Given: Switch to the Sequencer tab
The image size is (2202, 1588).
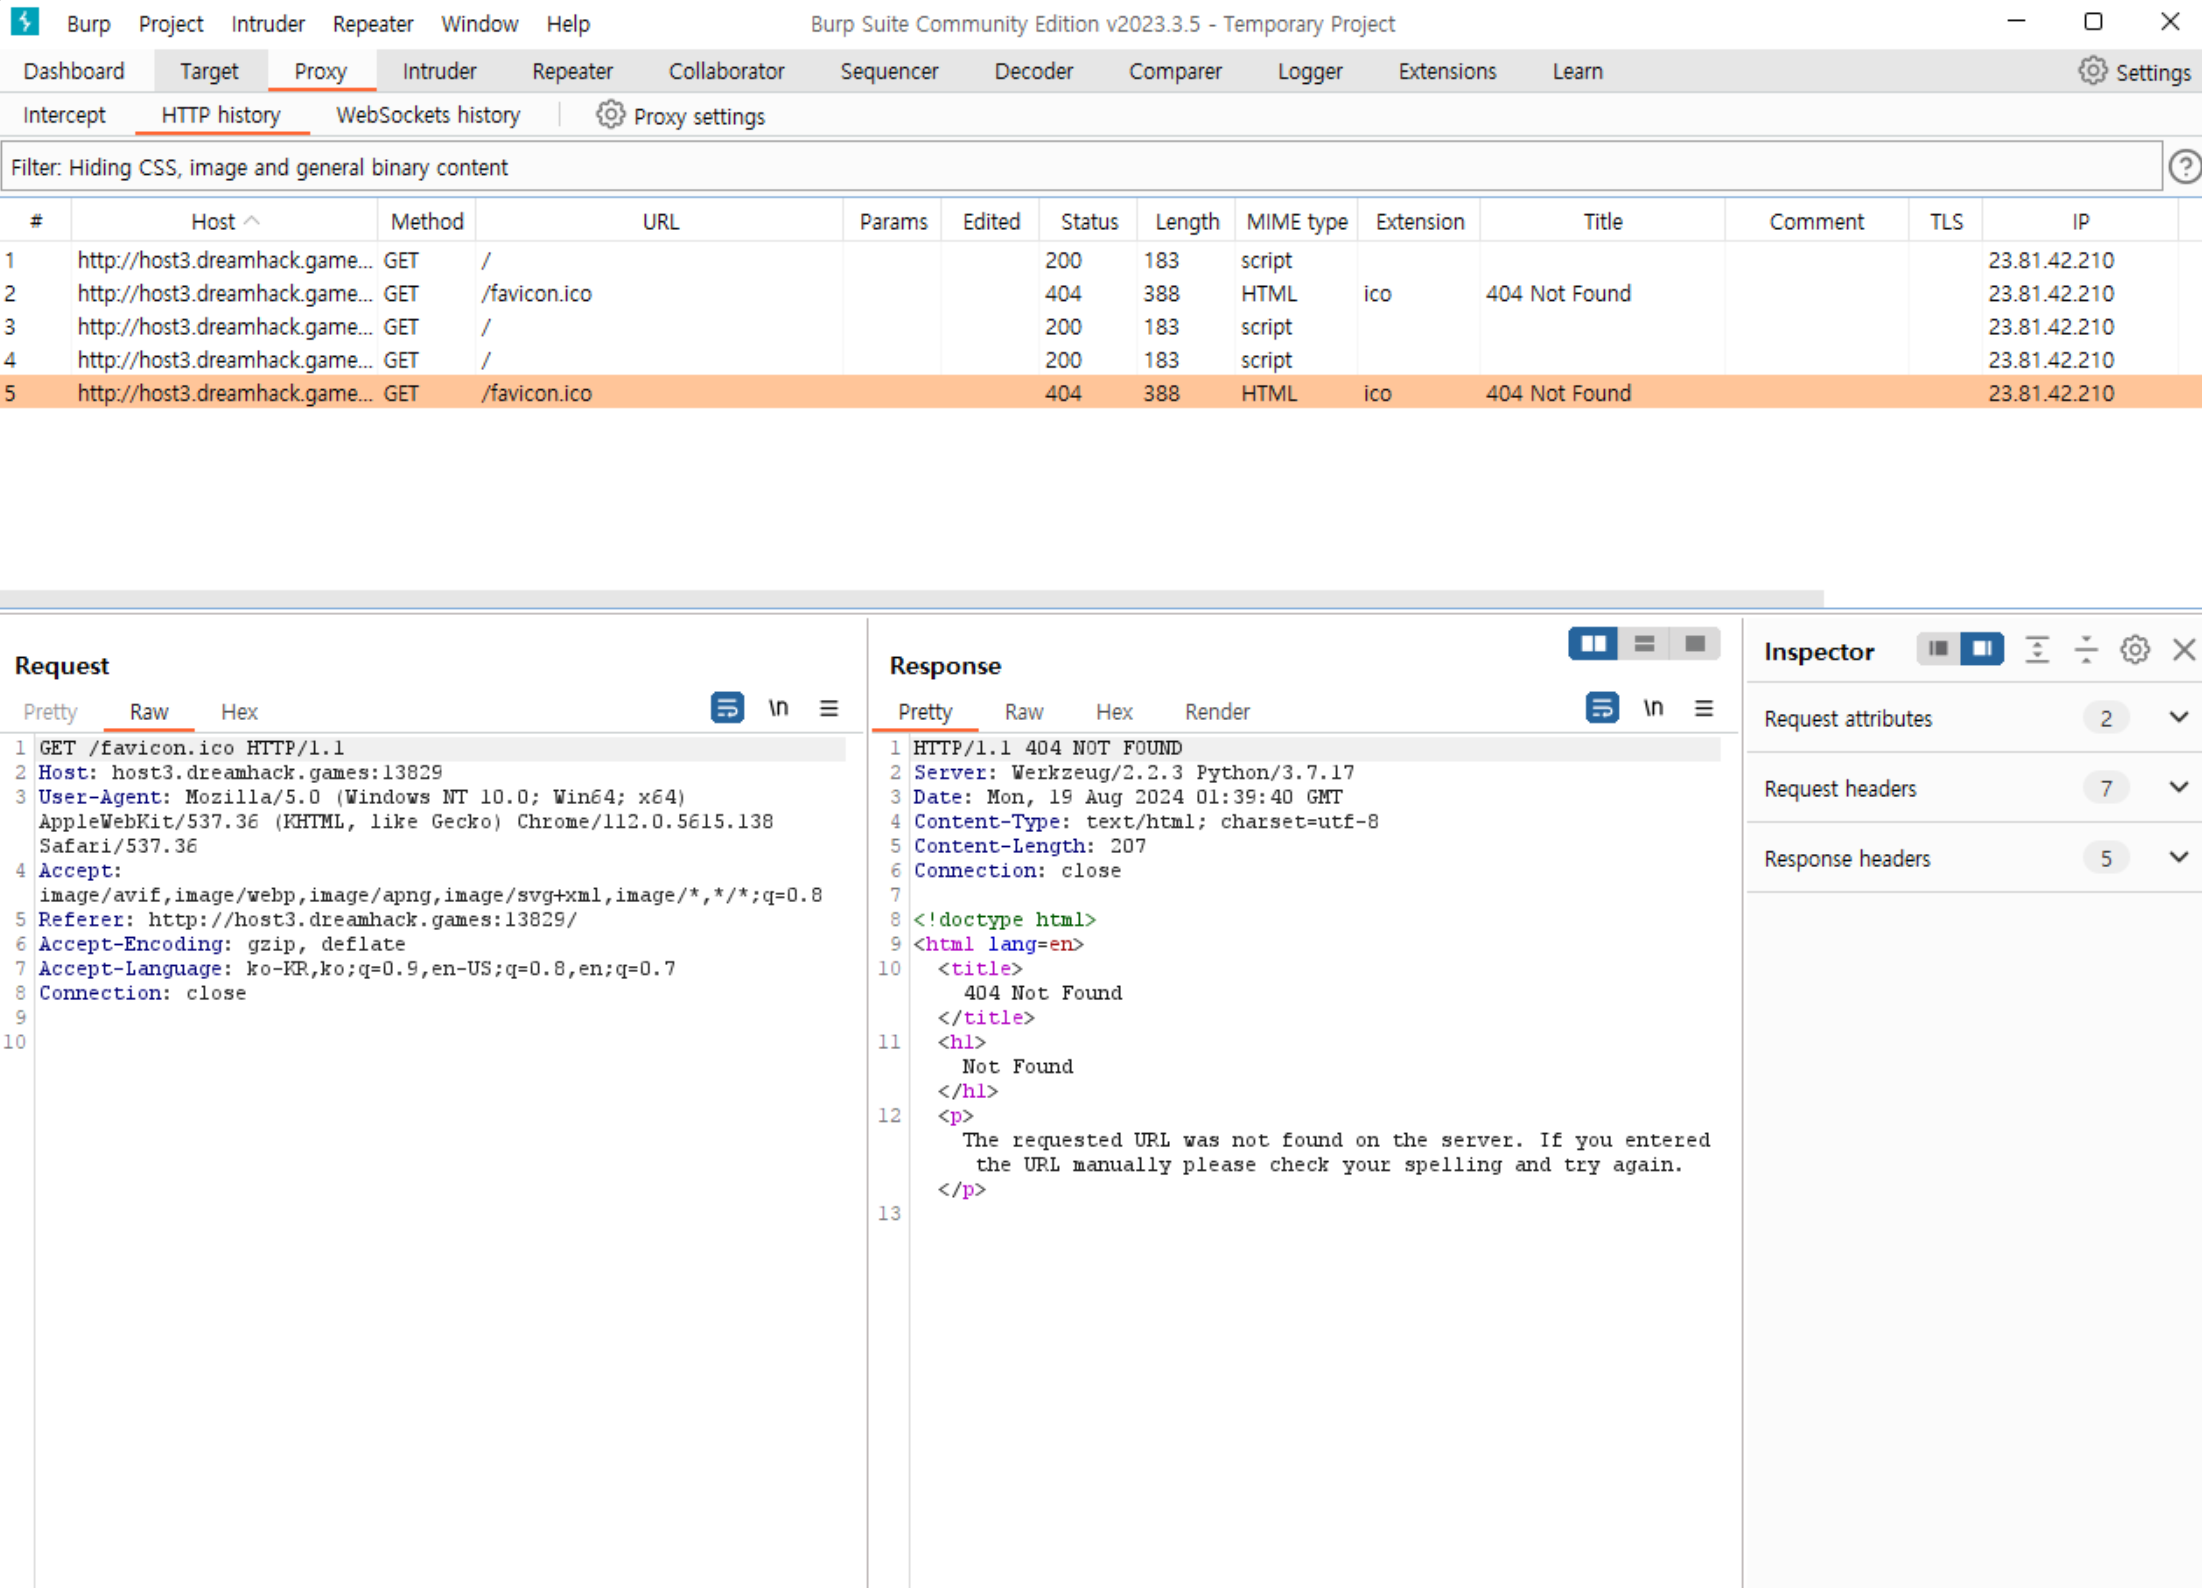Looking at the screenshot, I should click(889, 71).
